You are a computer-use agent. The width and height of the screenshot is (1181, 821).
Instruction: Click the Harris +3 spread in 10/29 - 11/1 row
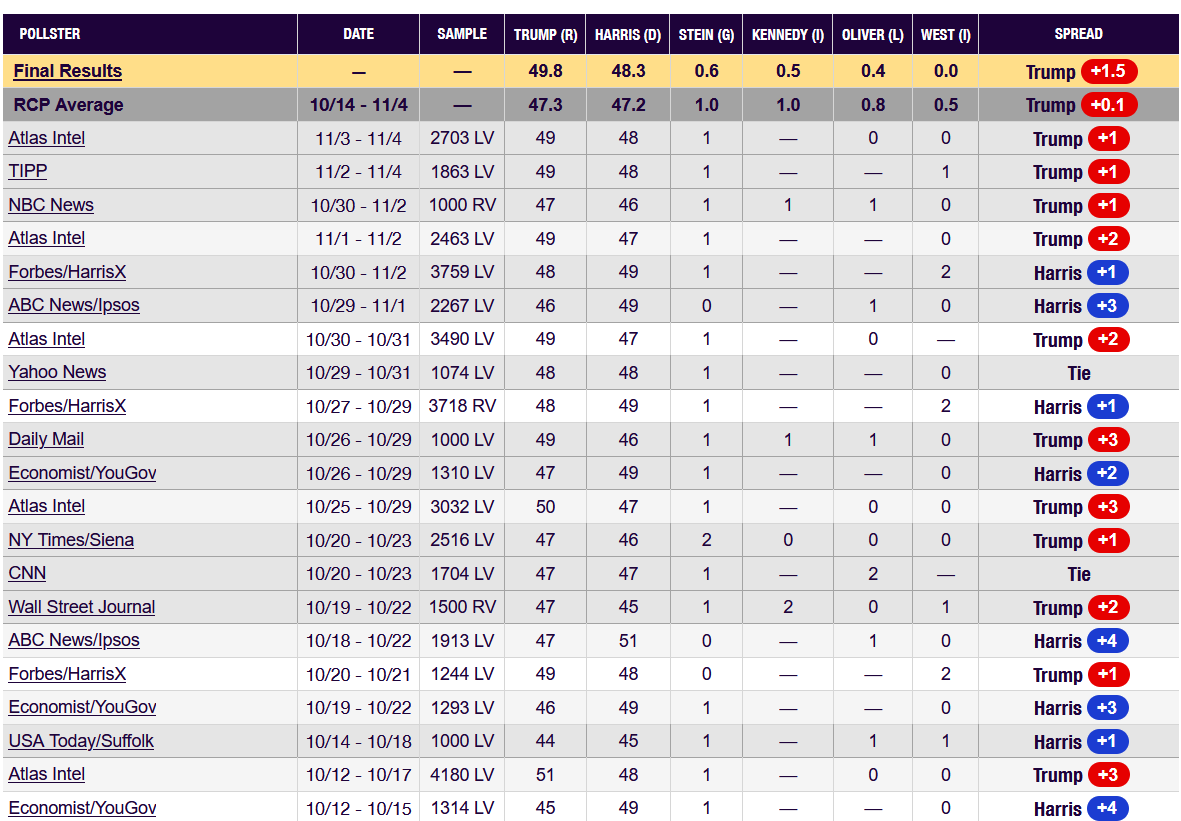pyautogui.click(x=1081, y=306)
